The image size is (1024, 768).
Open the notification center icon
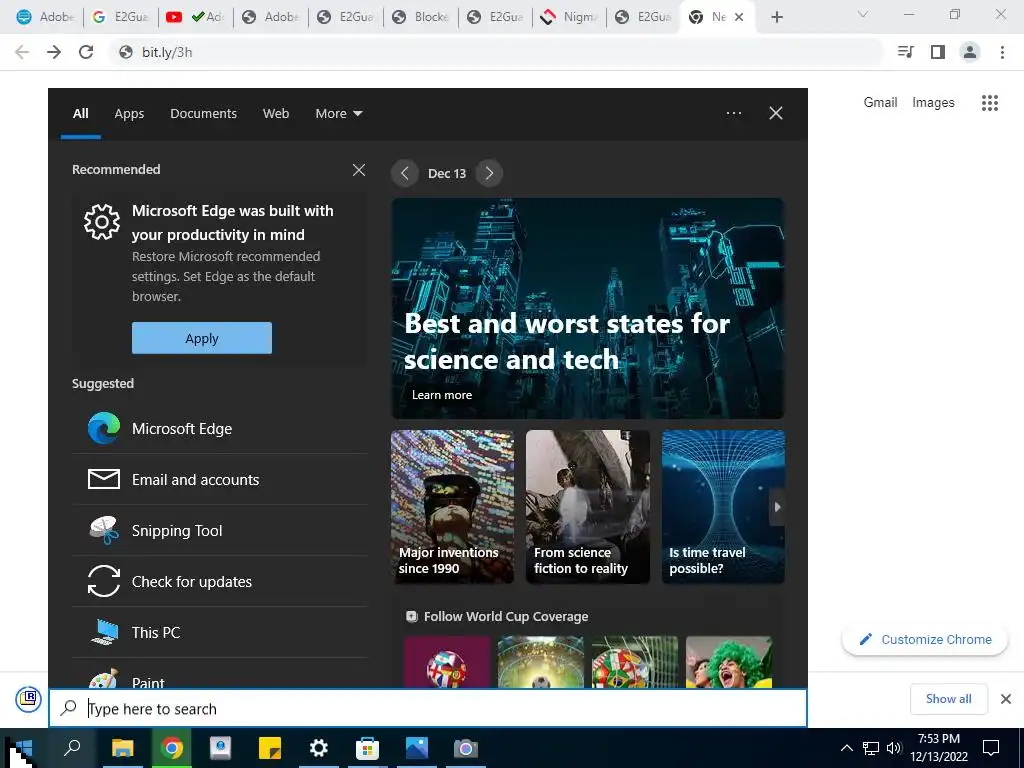click(991, 748)
